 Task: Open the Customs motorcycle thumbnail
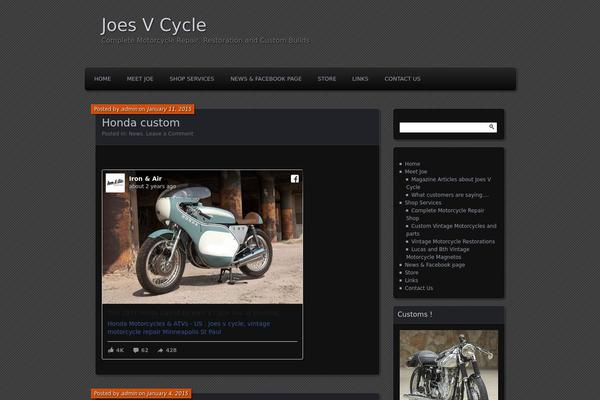point(449,365)
